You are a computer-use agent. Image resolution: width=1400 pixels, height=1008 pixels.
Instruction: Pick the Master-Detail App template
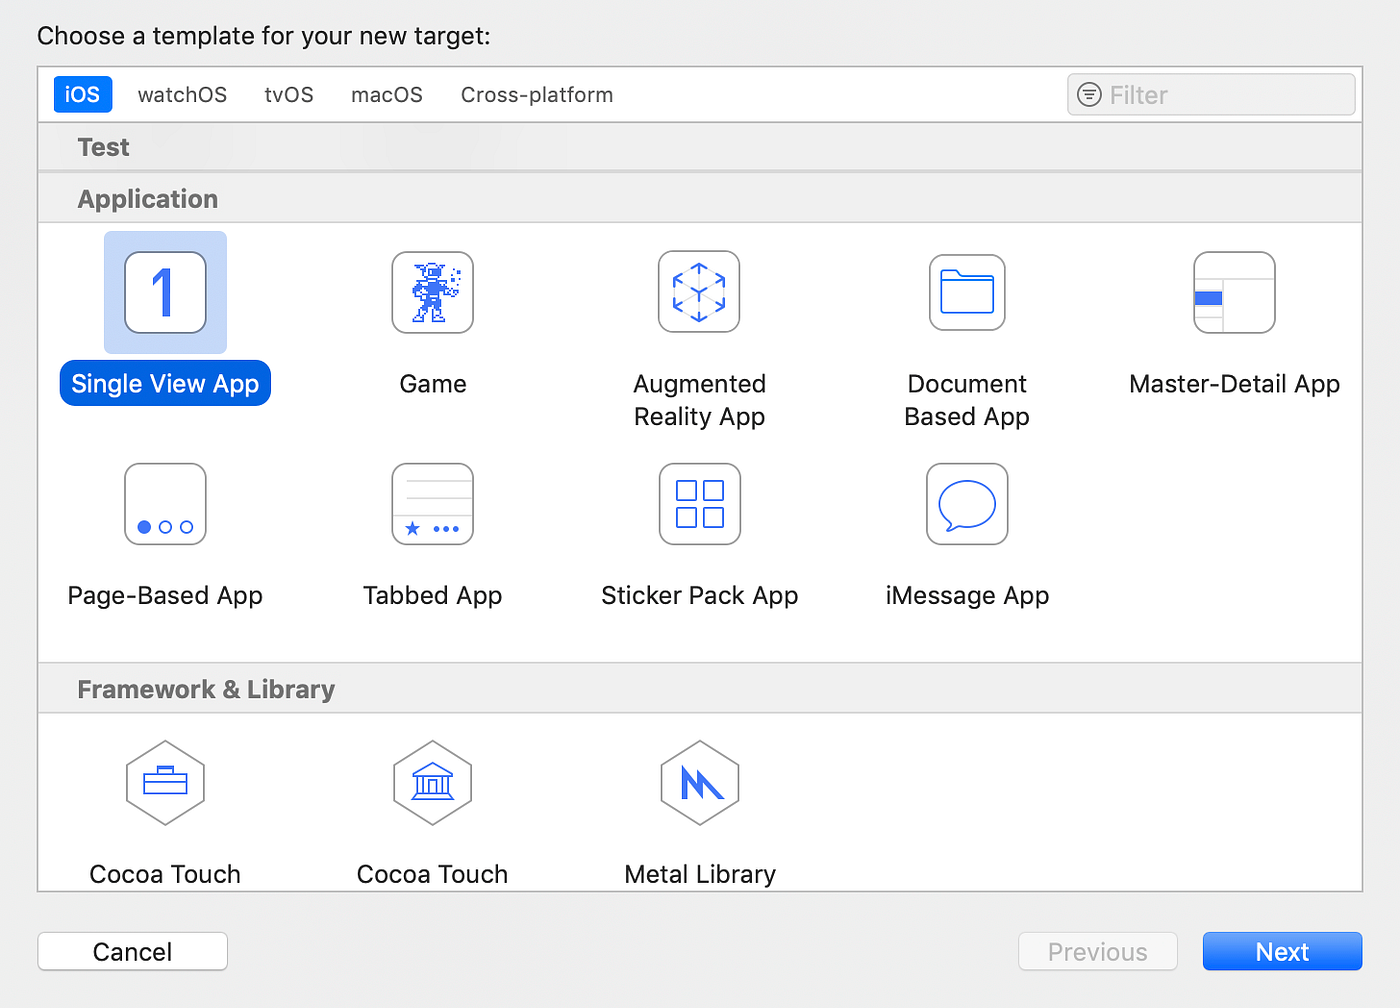pyautogui.click(x=1234, y=292)
